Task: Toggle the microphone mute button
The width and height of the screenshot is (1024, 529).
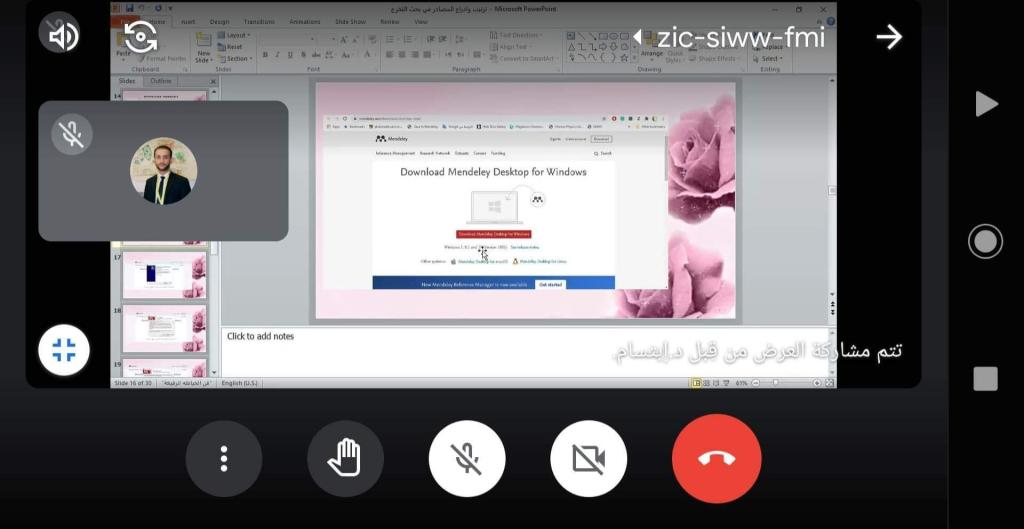Action: 467,459
